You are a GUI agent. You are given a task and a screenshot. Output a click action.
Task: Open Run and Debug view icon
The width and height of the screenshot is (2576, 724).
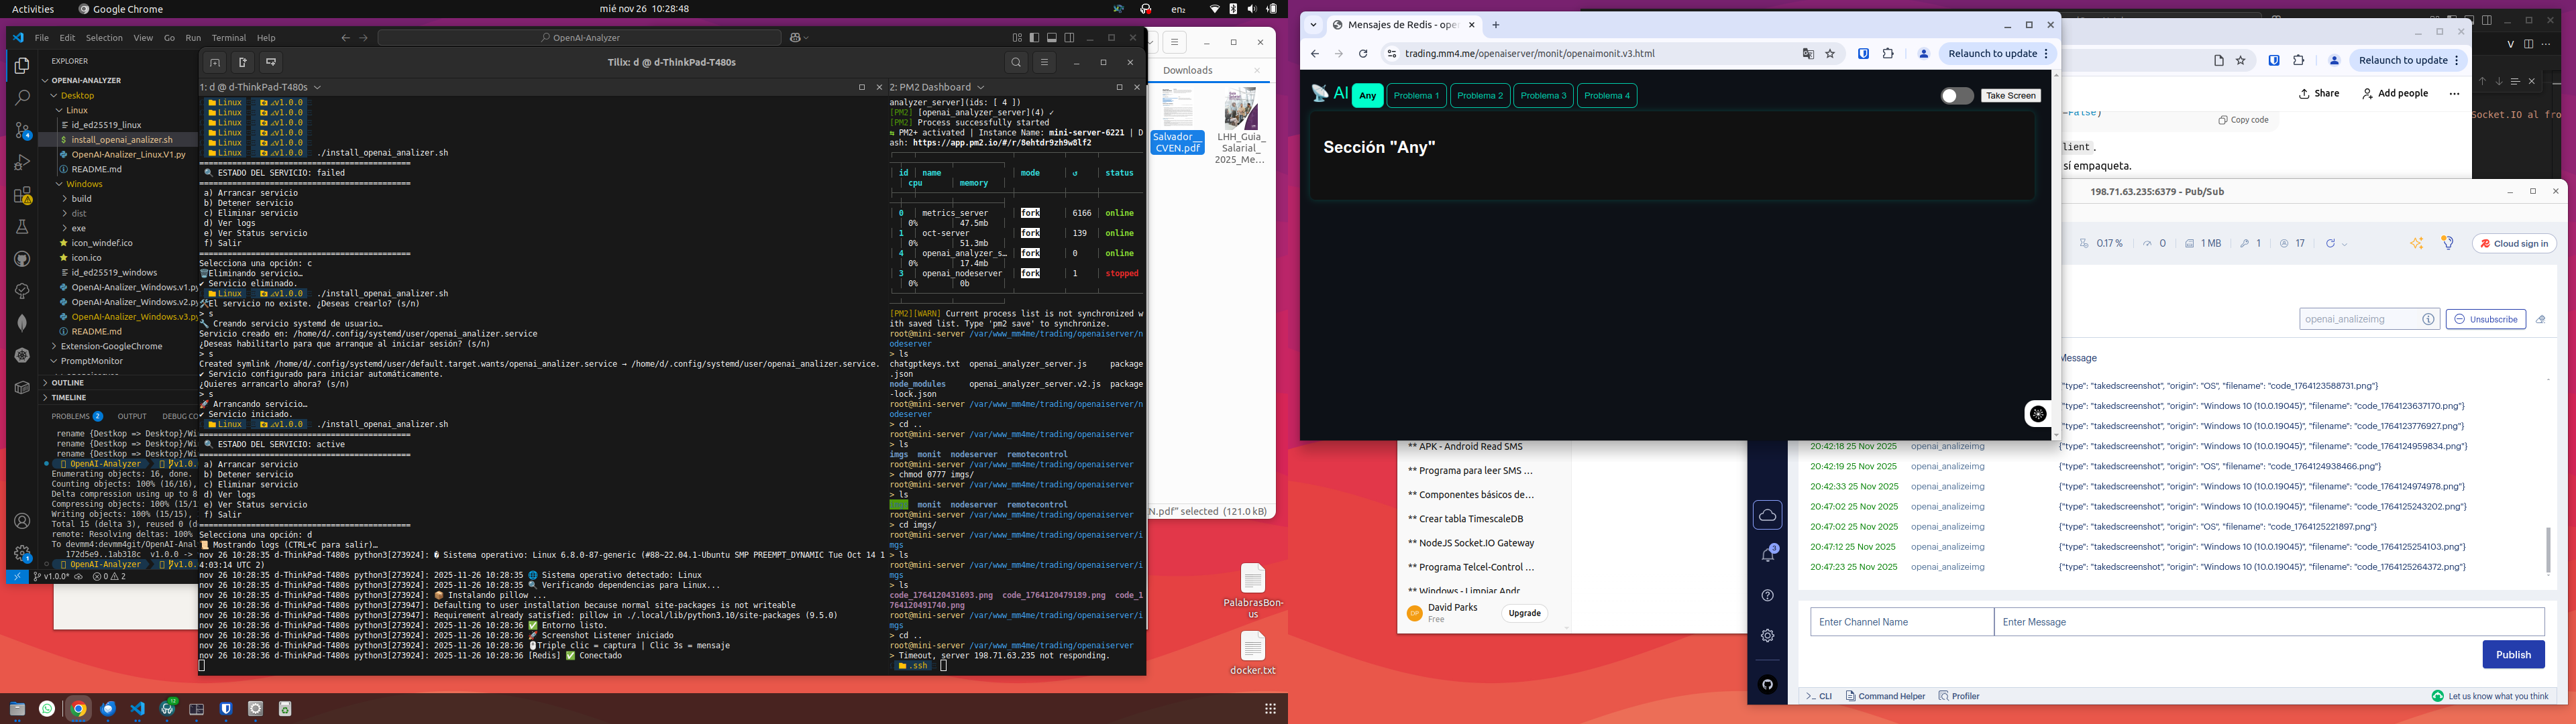tap(22, 163)
